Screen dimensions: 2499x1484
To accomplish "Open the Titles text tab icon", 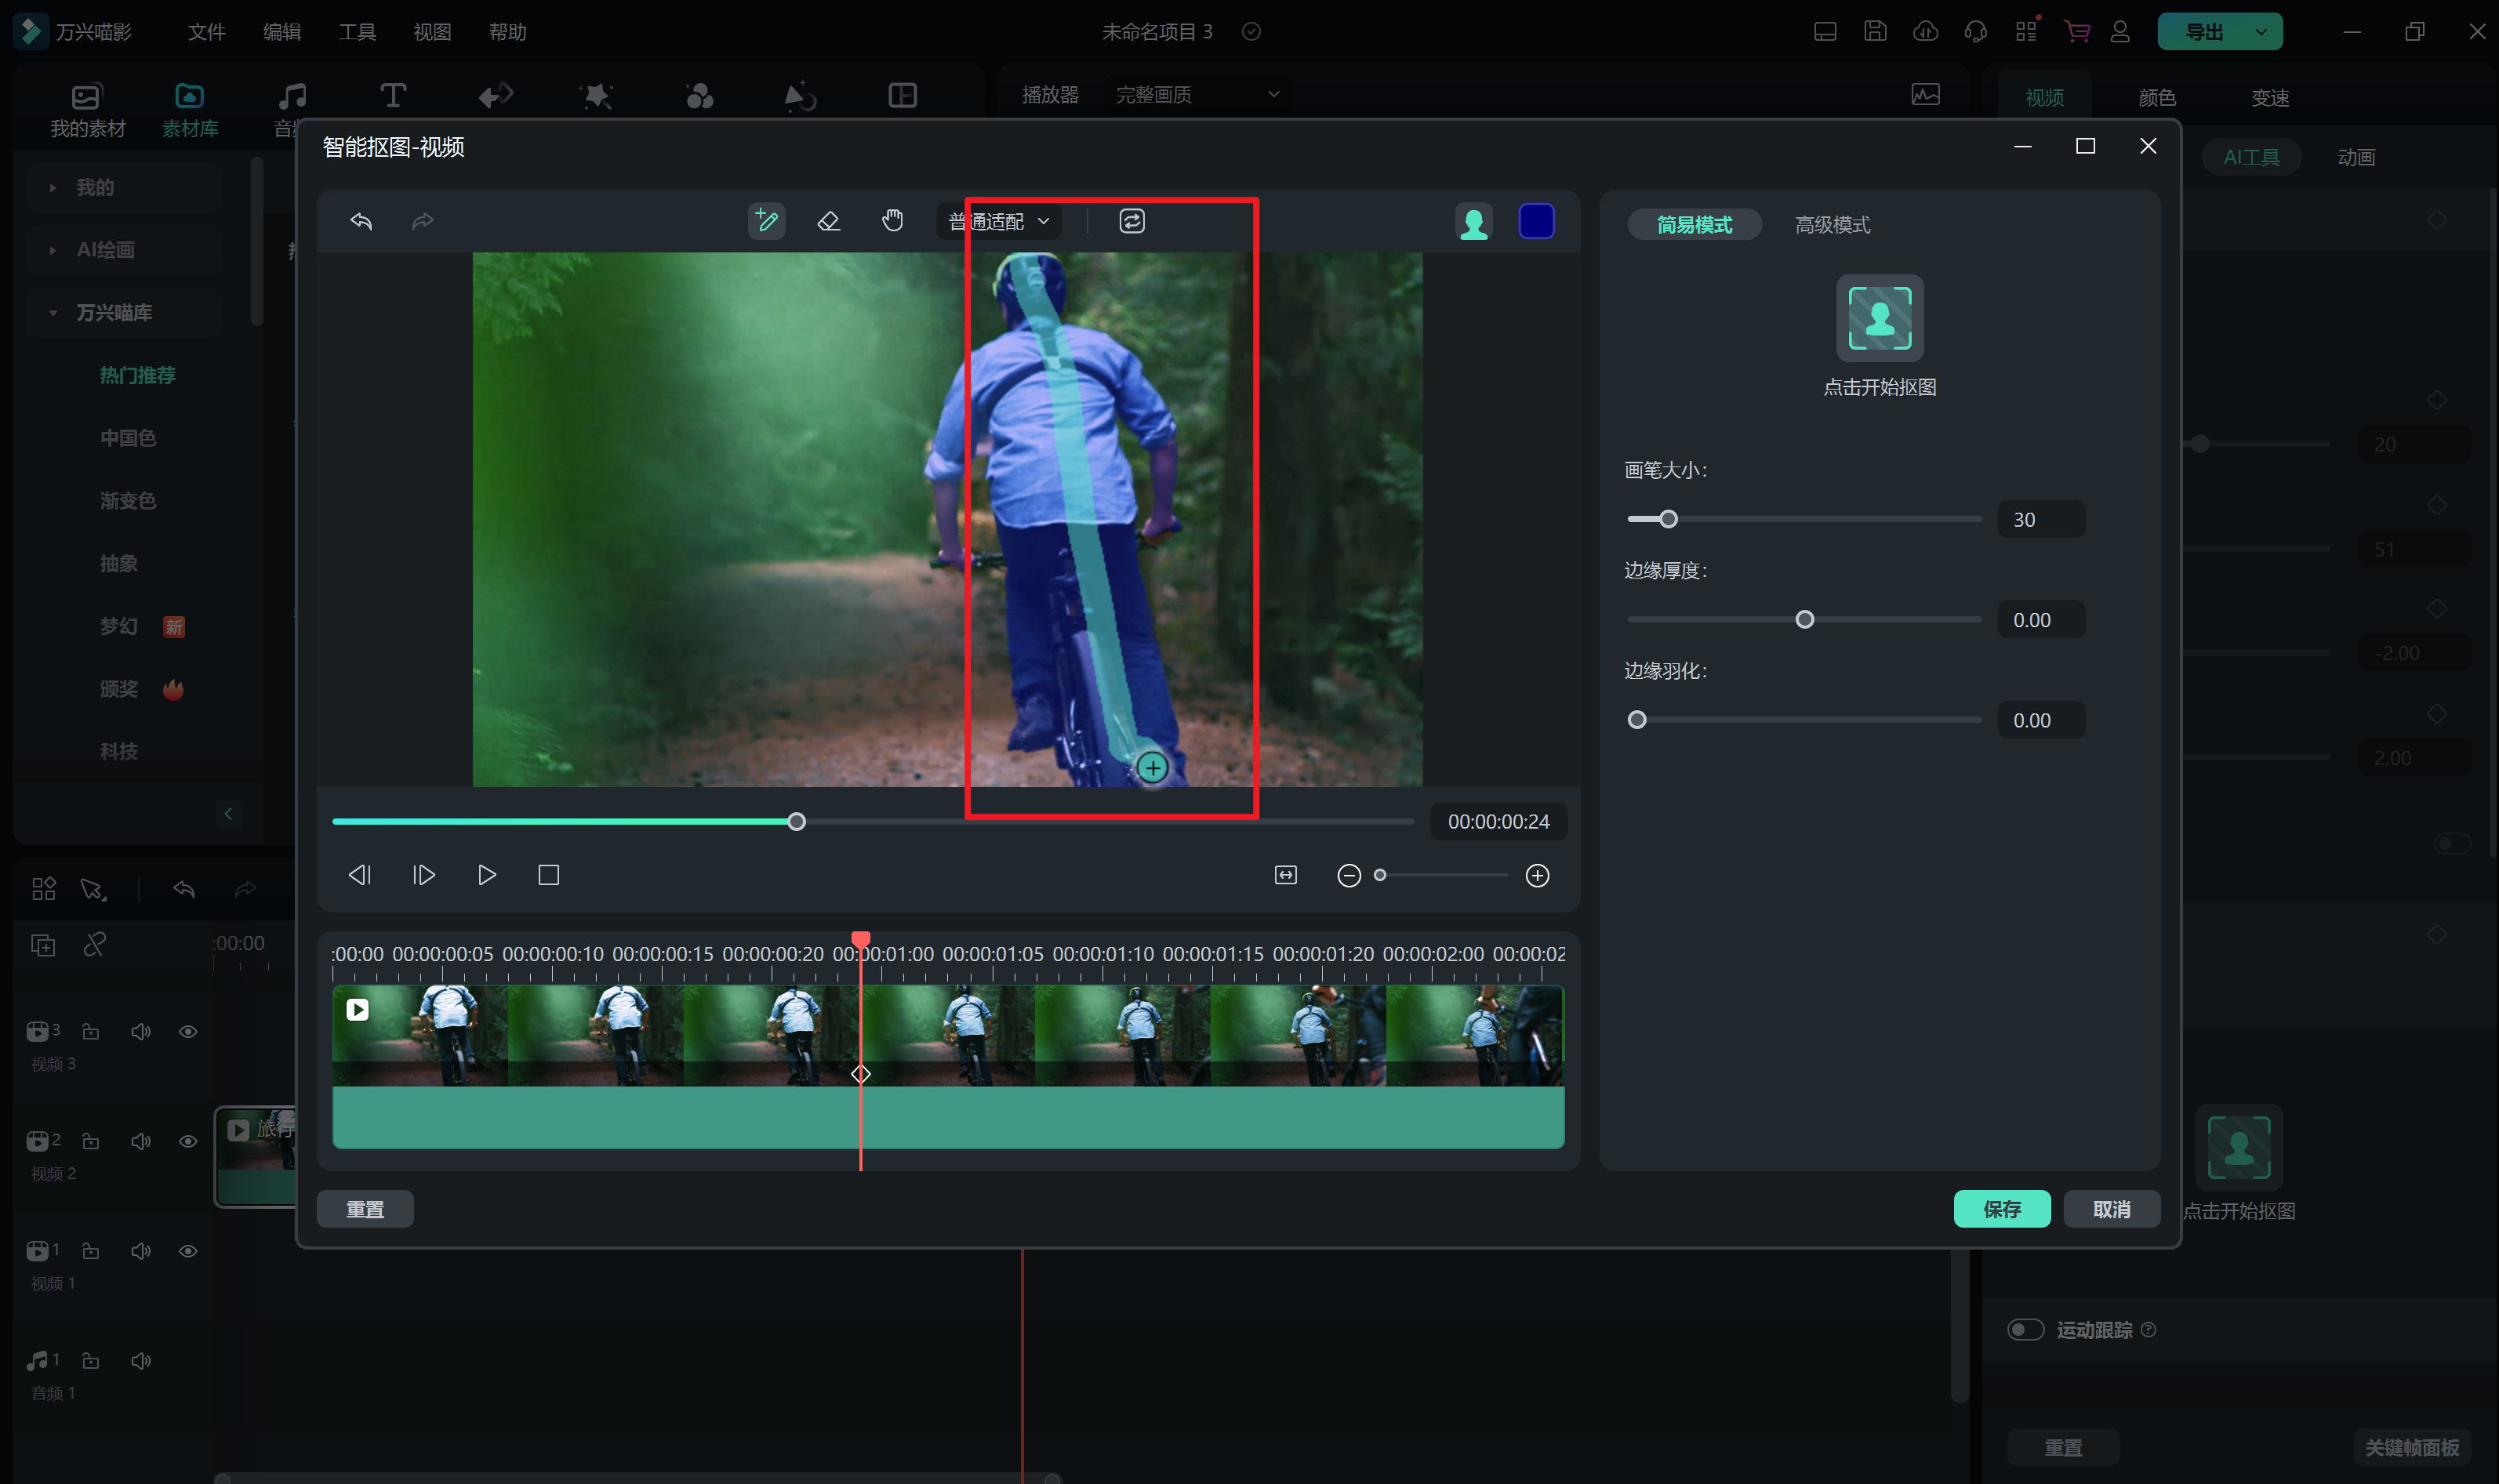I will [393, 96].
